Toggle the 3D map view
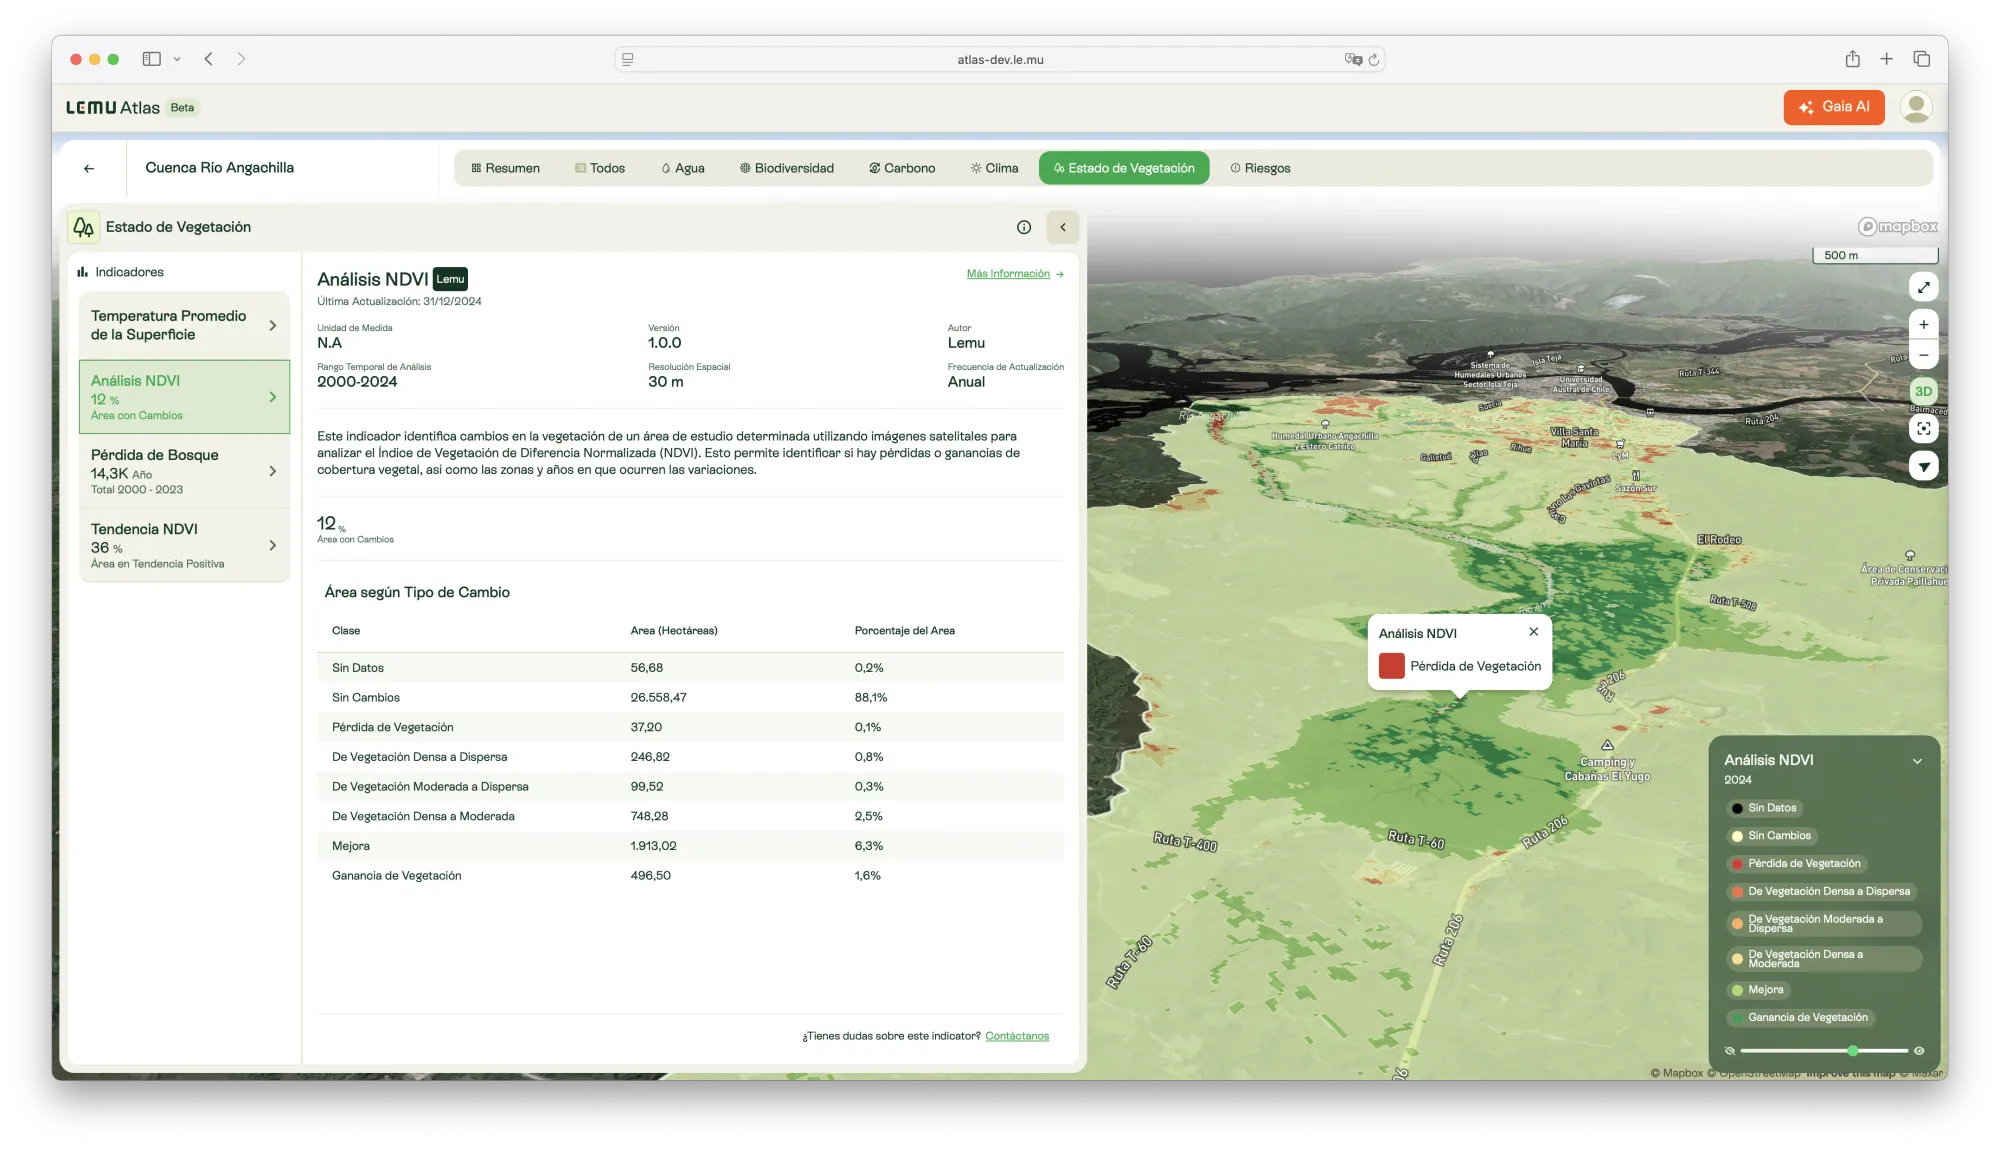Viewport: 2000px width, 1149px height. 1923,391
